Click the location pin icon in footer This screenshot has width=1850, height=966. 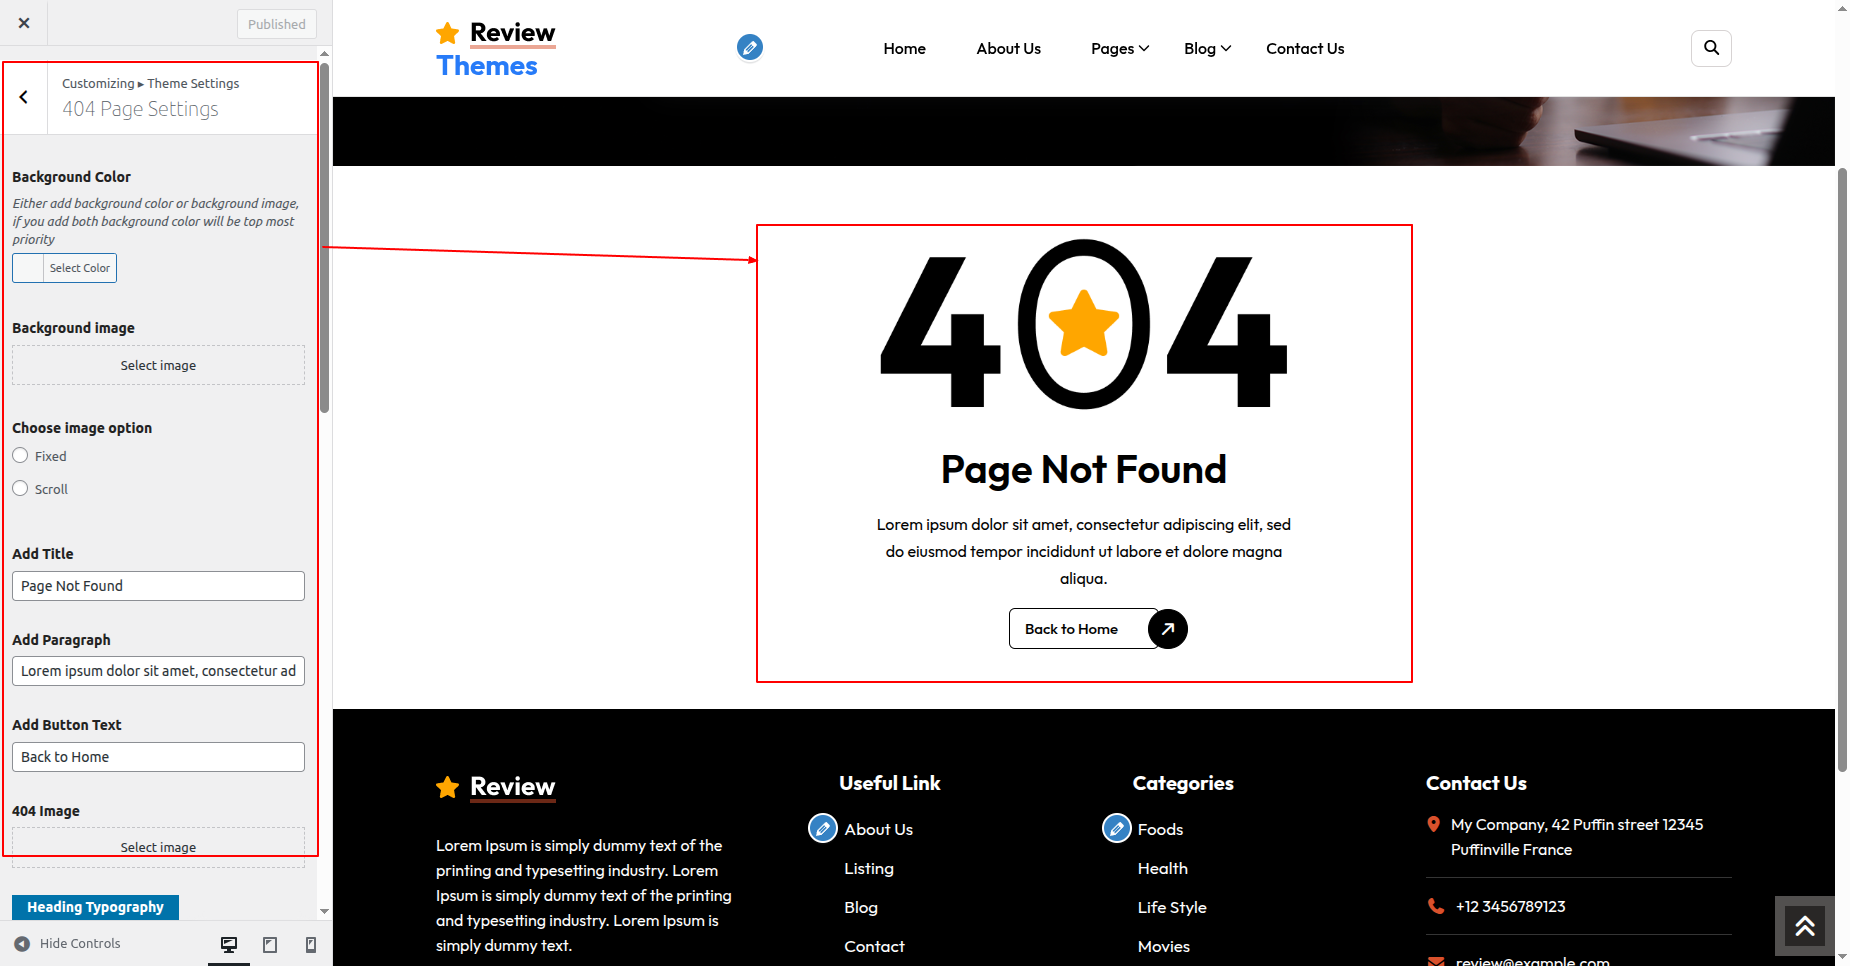click(x=1433, y=825)
